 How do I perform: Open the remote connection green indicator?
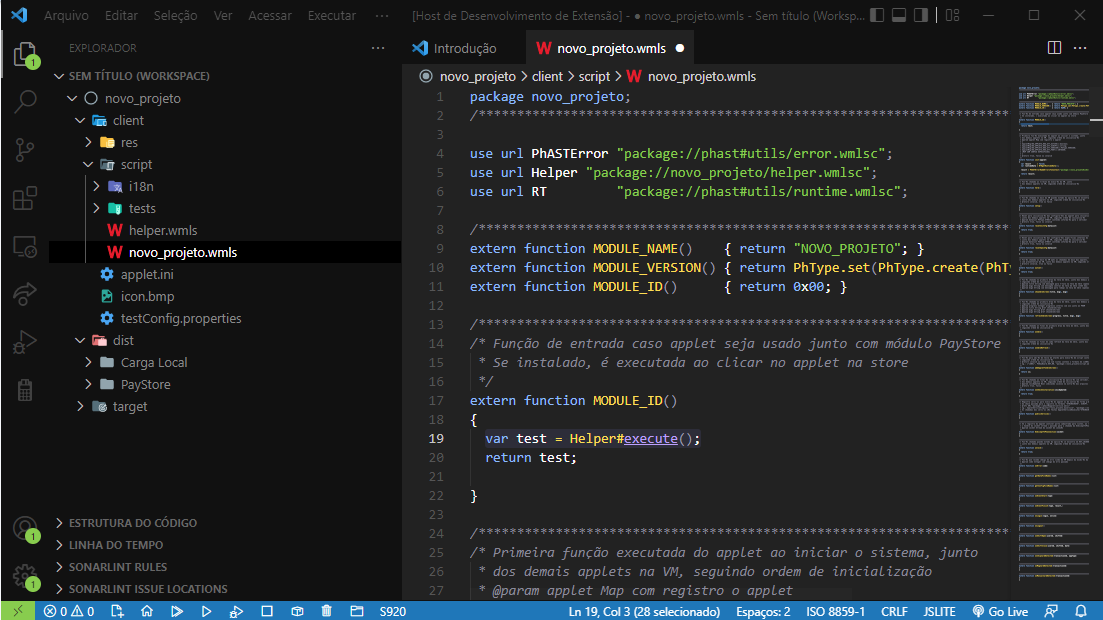(17, 609)
